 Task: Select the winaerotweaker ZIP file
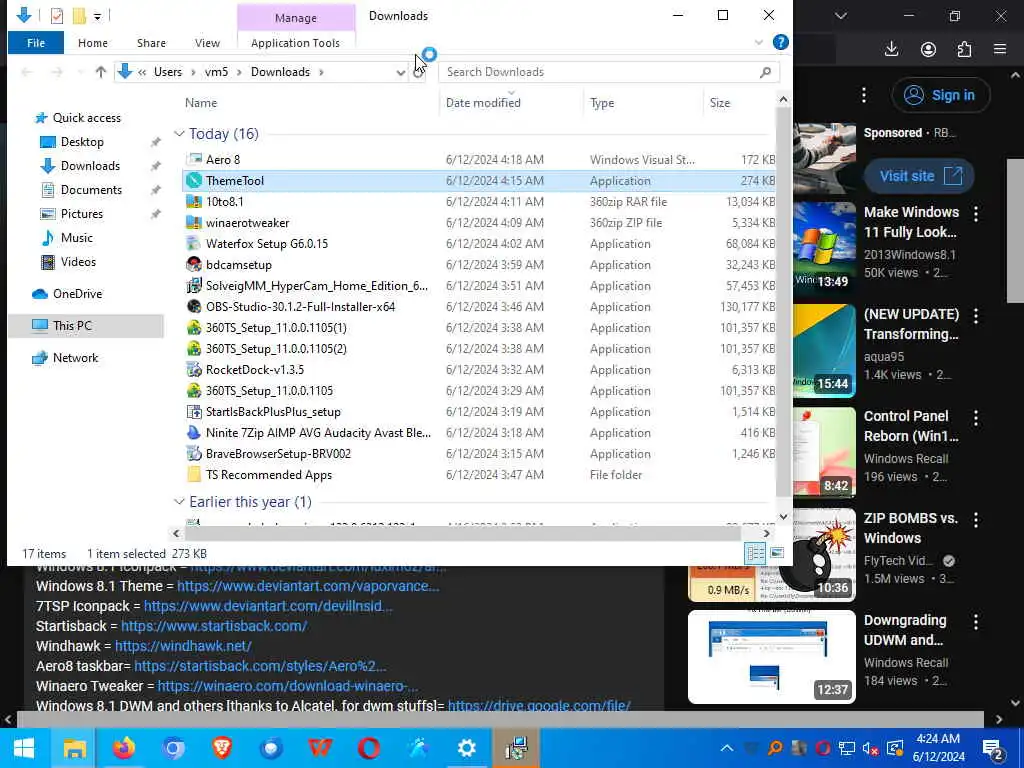click(248, 223)
